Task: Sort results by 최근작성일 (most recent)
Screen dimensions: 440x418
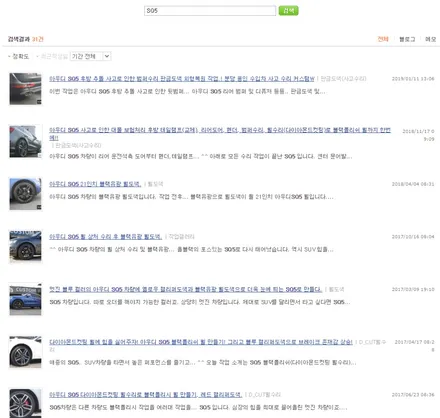Action: click(x=54, y=56)
